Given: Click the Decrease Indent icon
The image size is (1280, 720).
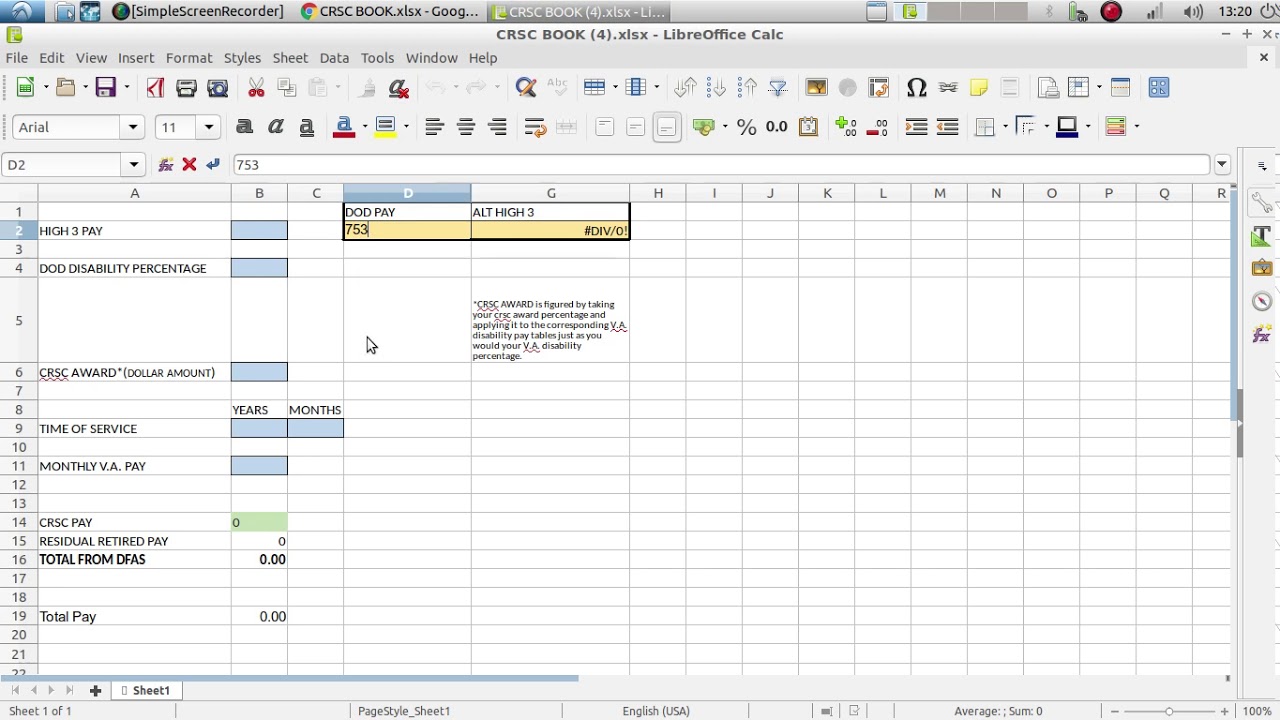Looking at the screenshot, I should point(947,127).
